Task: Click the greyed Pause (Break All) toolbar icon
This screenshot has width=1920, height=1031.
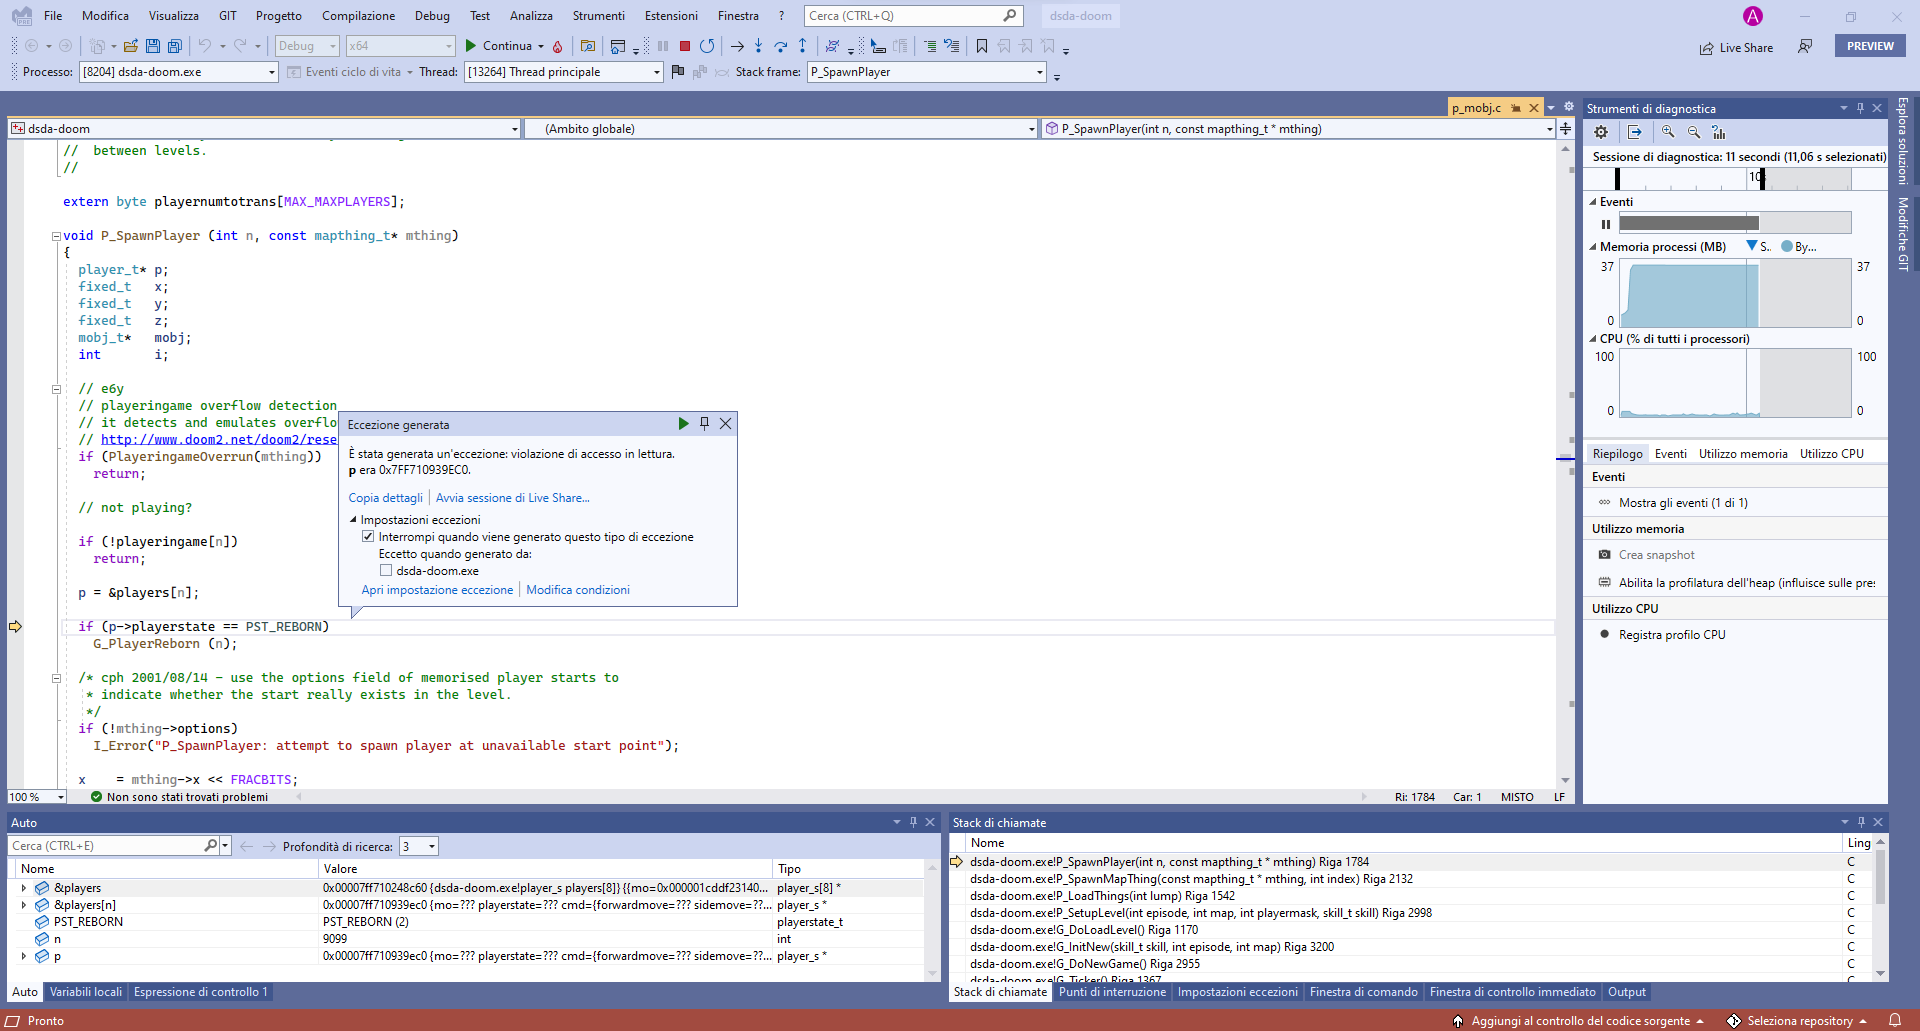Action: click(663, 46)
